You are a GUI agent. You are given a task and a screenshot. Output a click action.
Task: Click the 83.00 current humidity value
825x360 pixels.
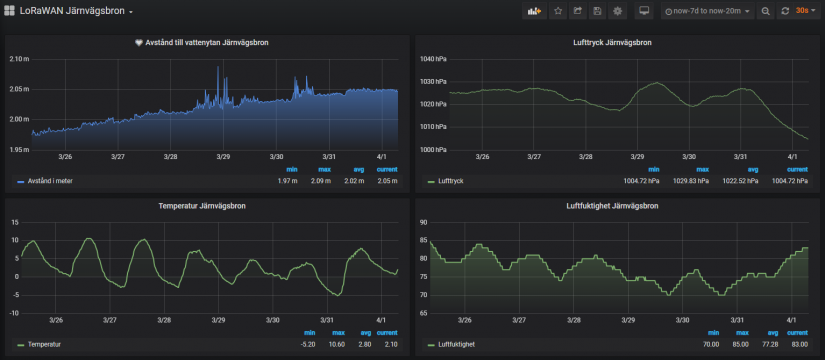point(800,345)
